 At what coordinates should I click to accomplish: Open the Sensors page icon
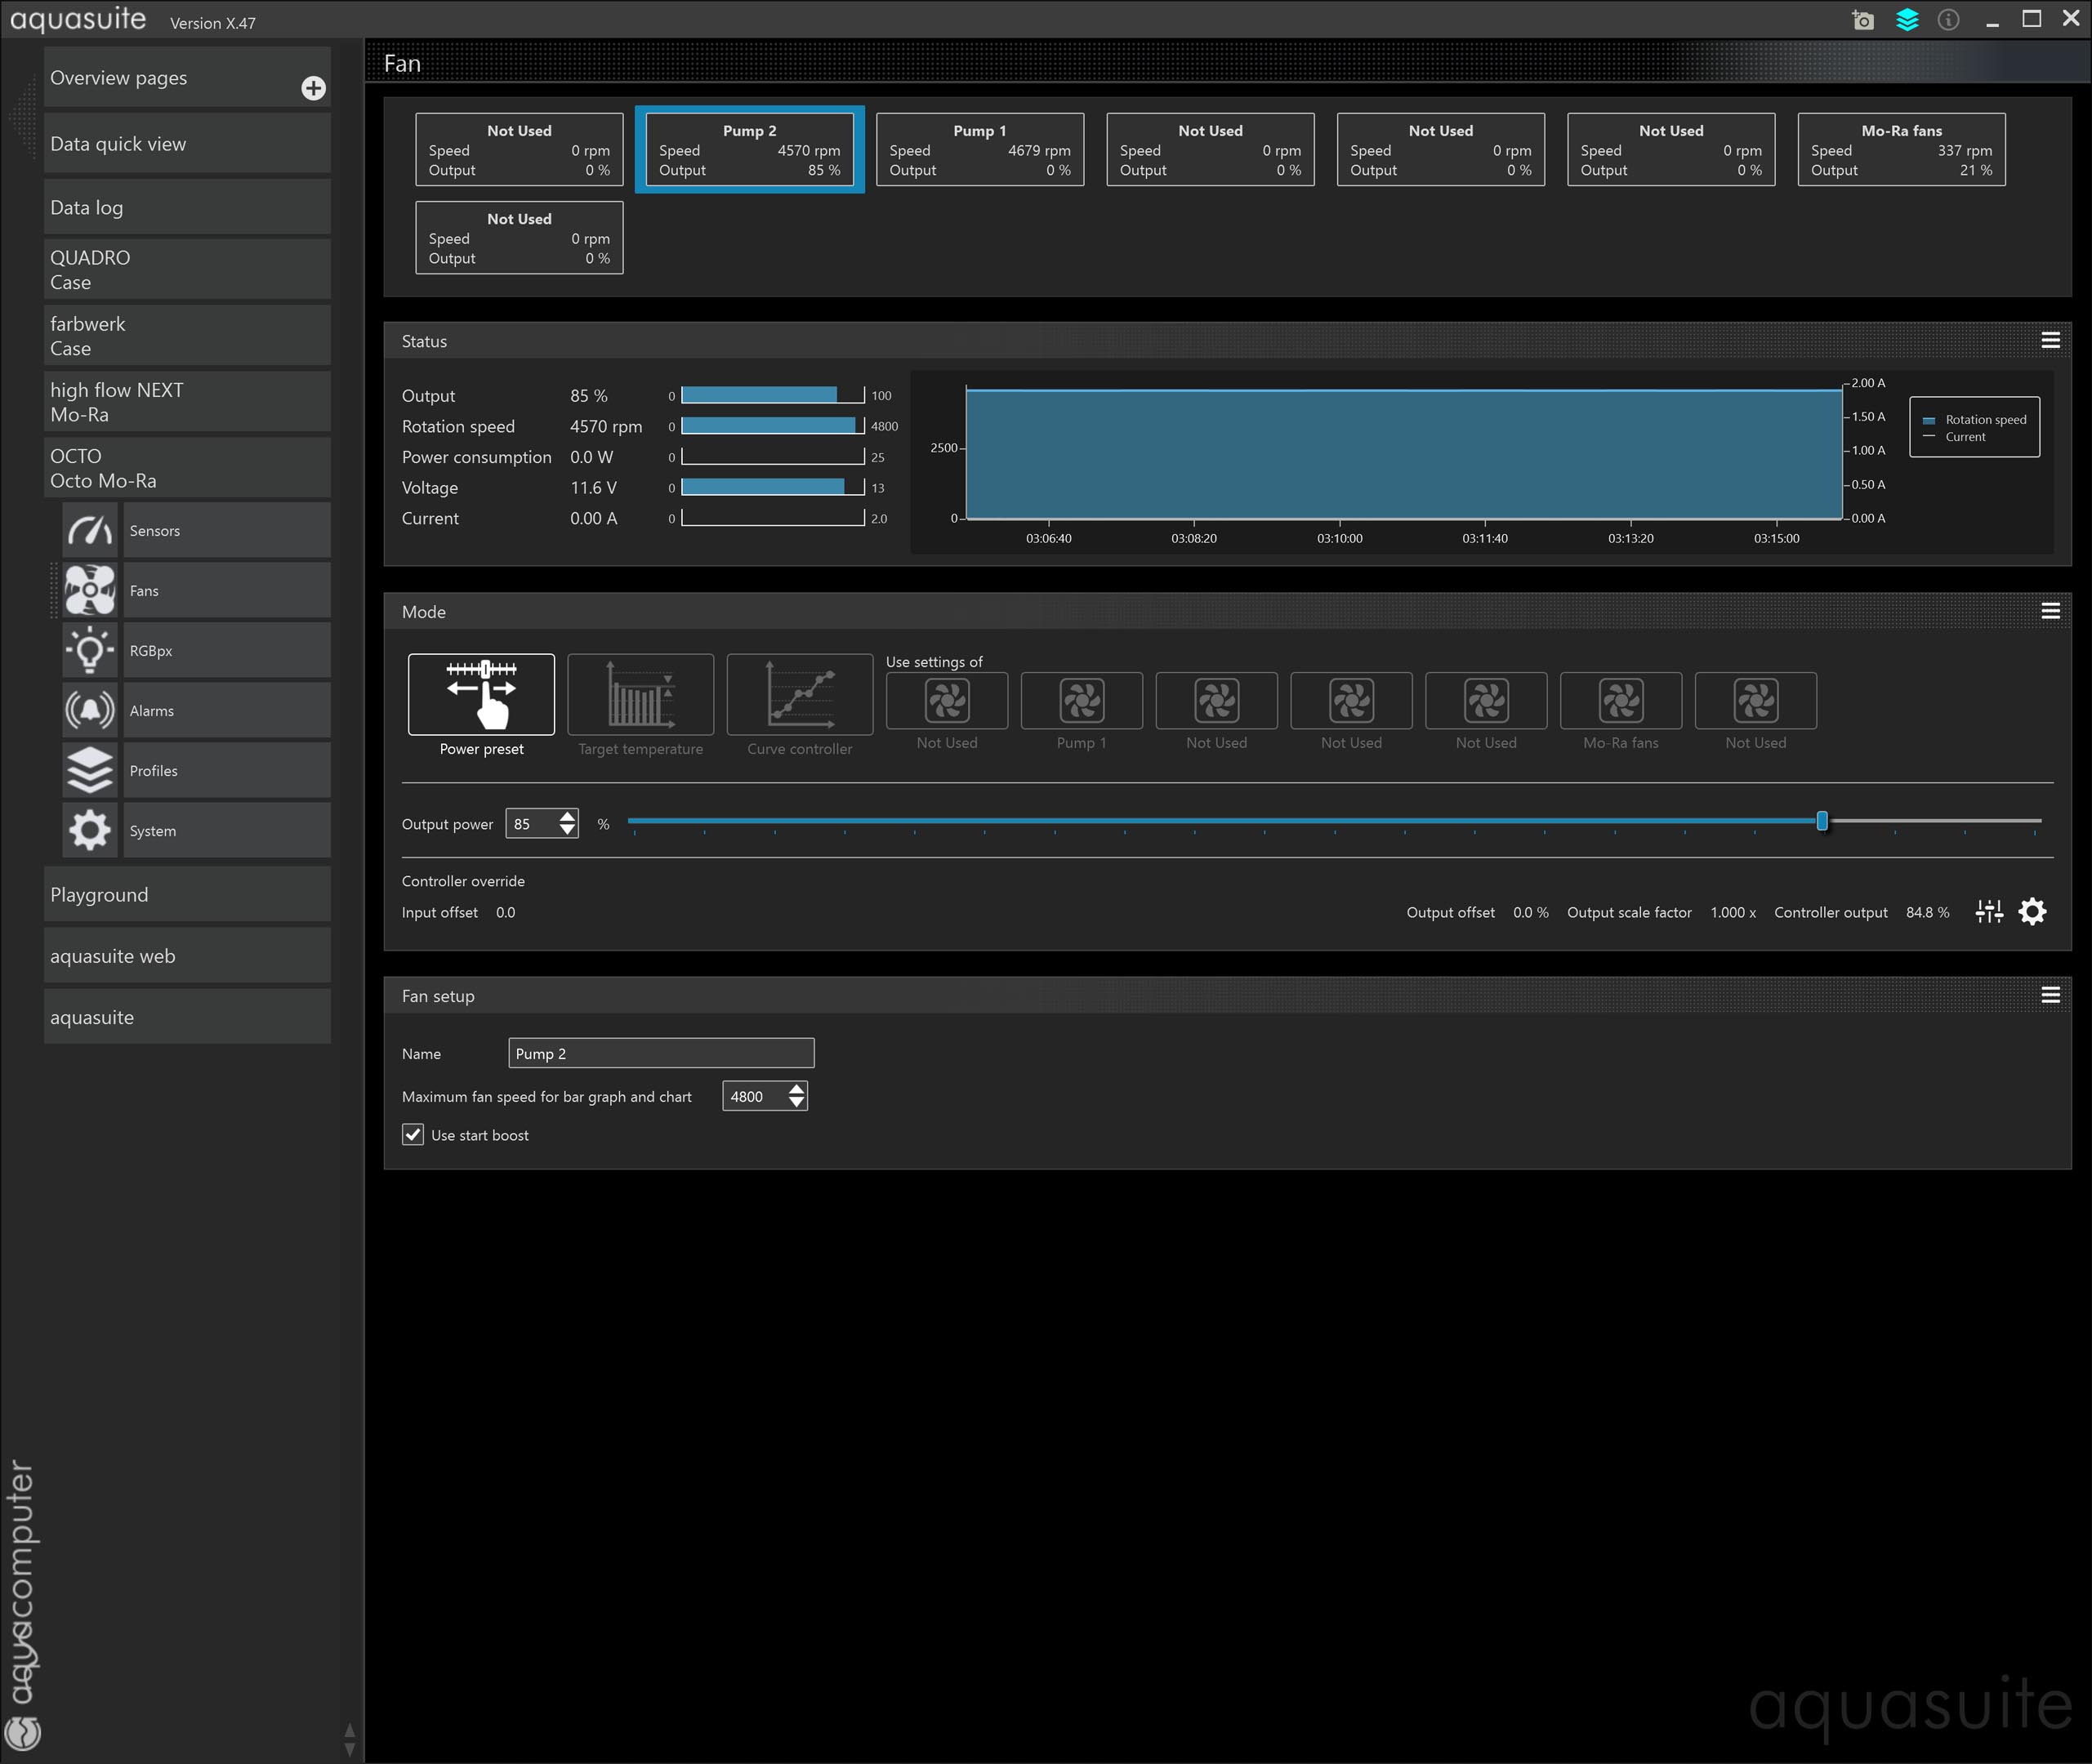click(x=90, y=530)
